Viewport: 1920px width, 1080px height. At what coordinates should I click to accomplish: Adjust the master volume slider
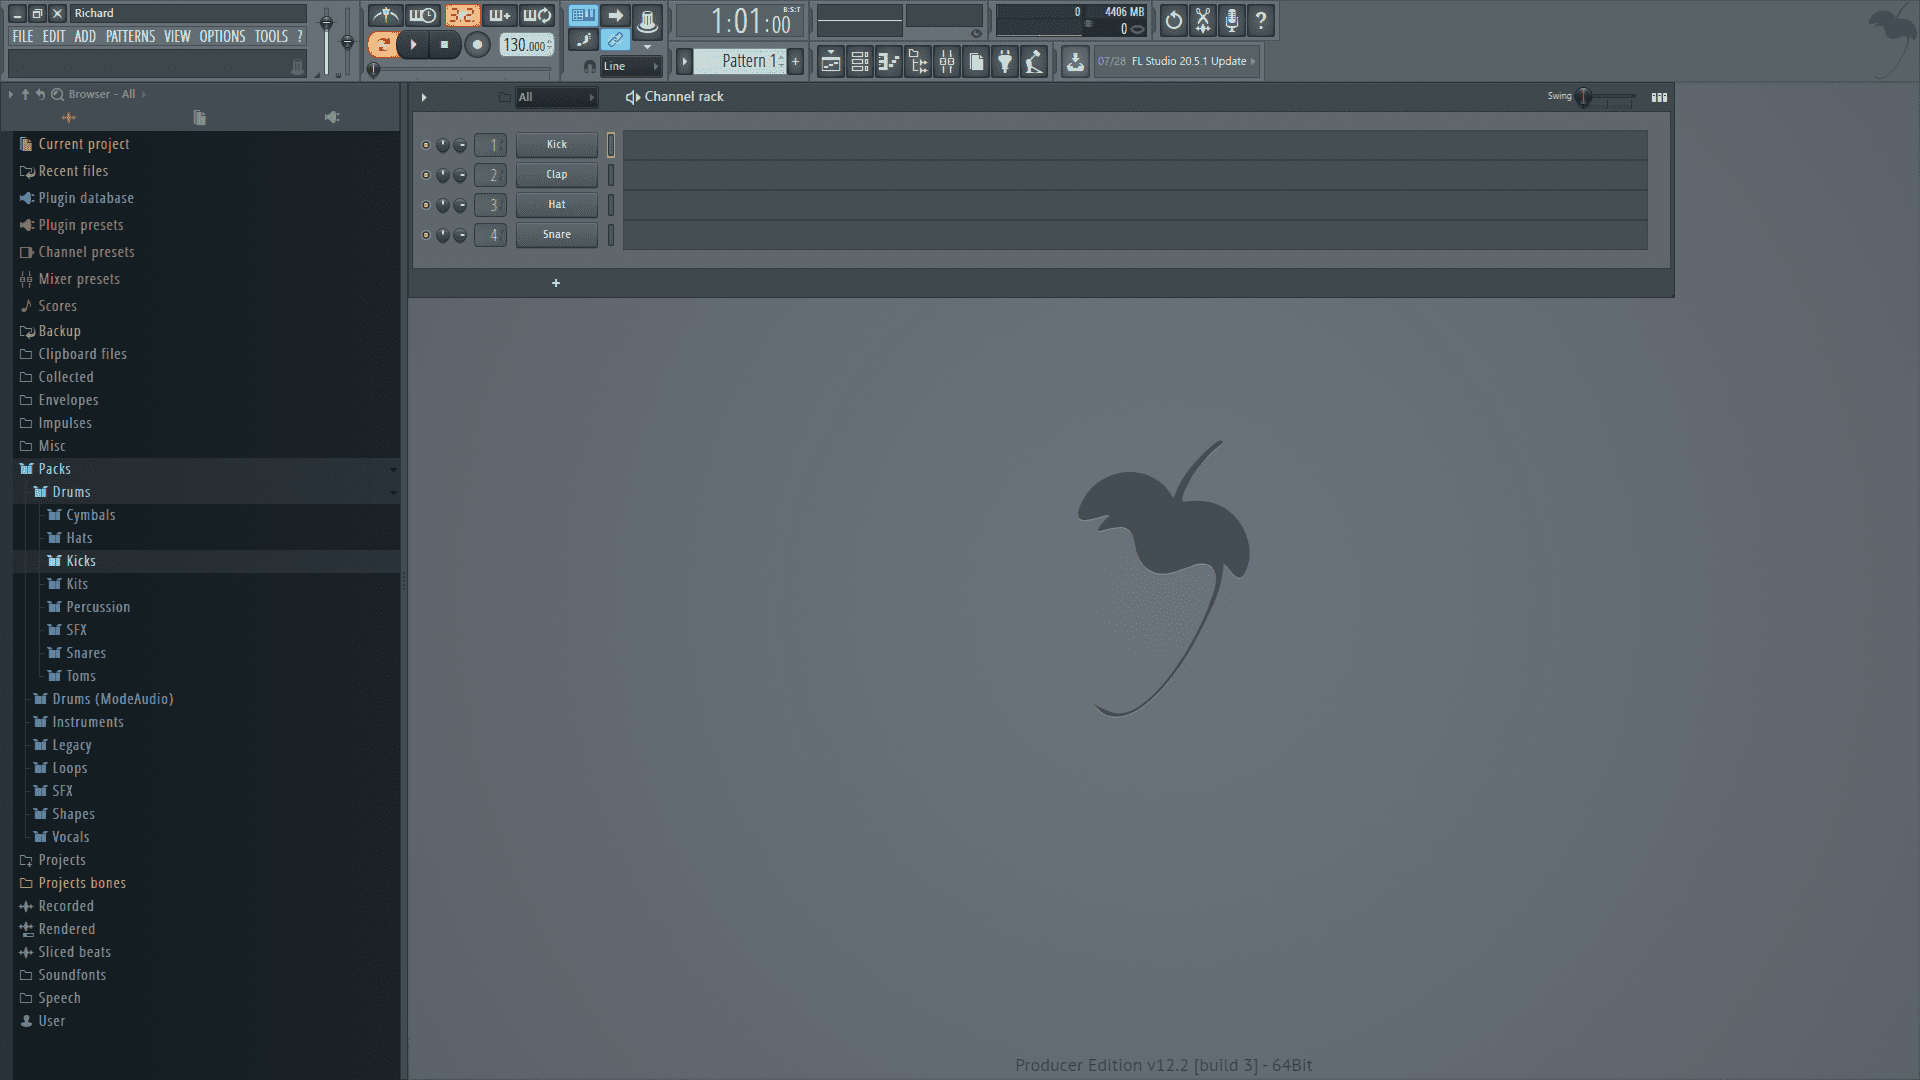pyautogui.click(x=326, y=22)
